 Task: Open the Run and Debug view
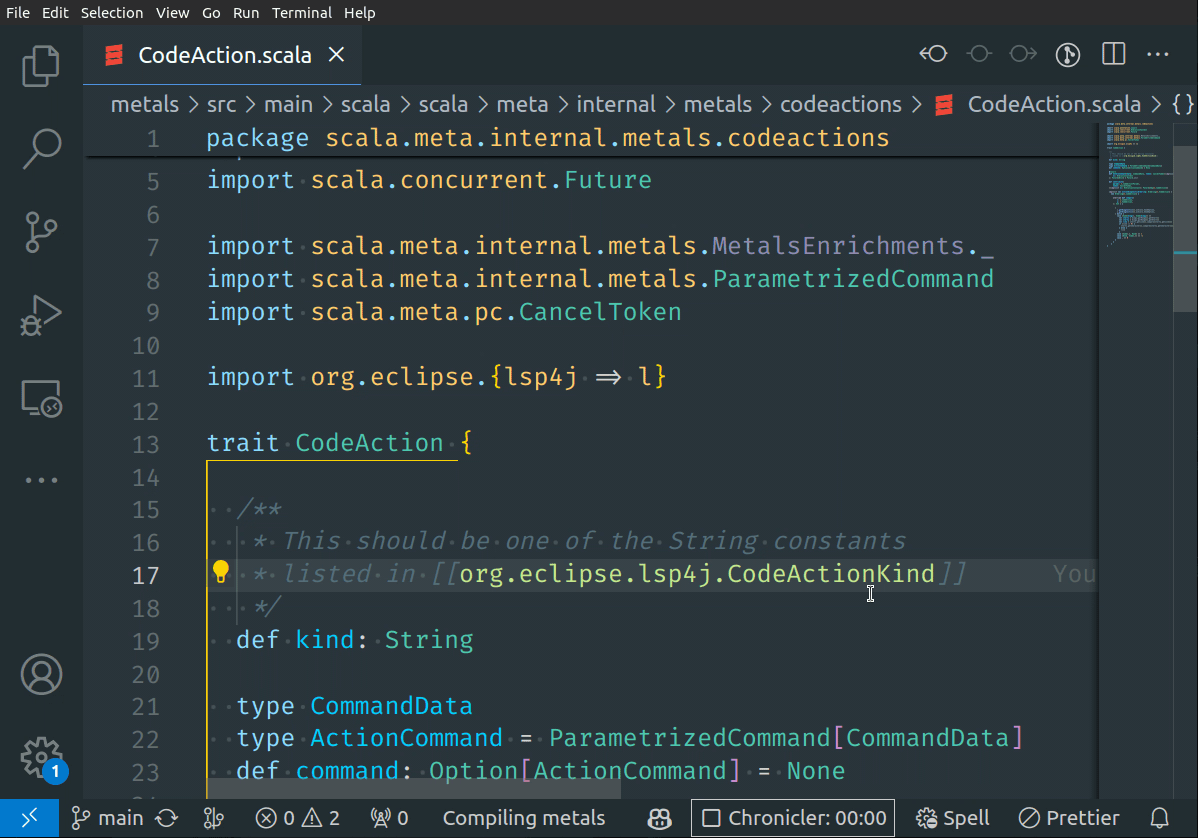(x=41, y=315)
